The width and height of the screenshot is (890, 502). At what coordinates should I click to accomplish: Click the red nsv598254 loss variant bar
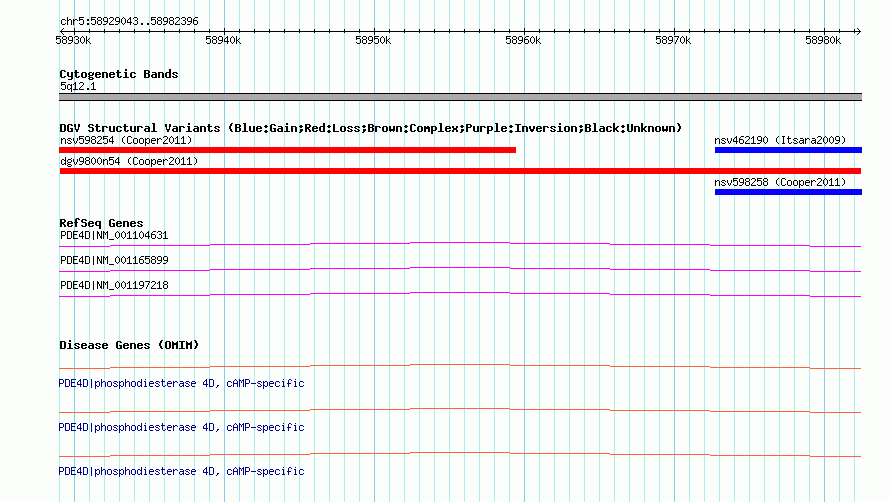(287, 150)
